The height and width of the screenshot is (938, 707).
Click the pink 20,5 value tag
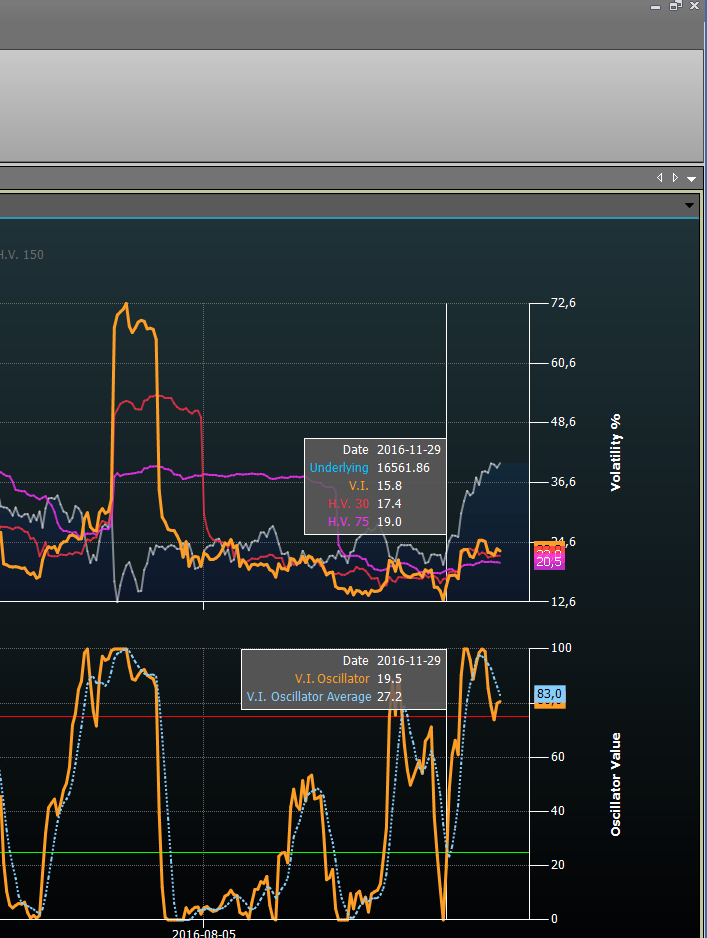549,562
